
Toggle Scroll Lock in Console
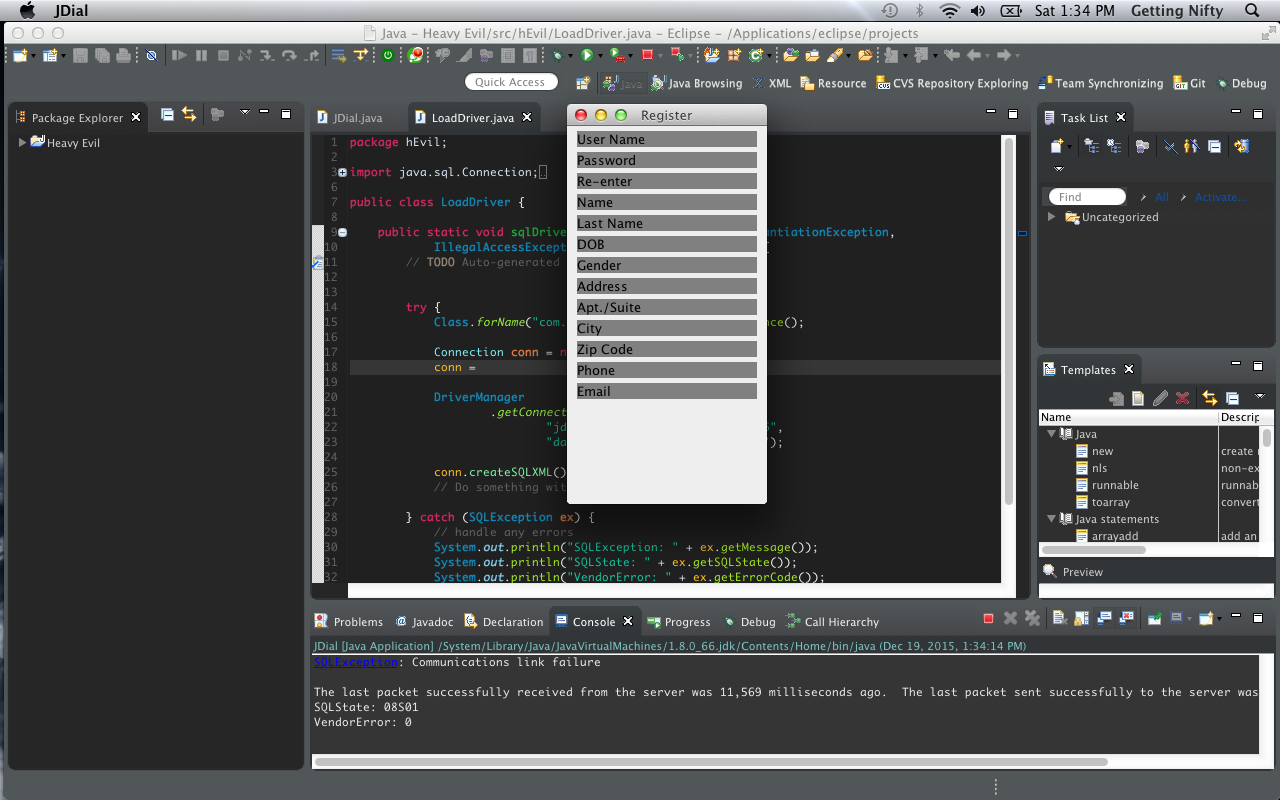pos(1081,619)
